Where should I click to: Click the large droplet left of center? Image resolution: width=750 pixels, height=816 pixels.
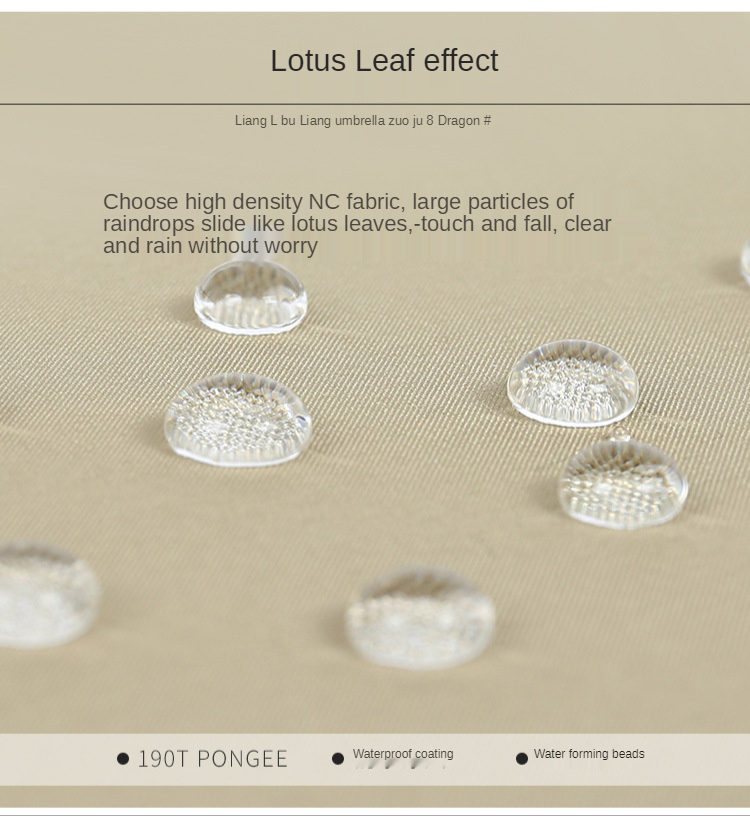(238, 420)
